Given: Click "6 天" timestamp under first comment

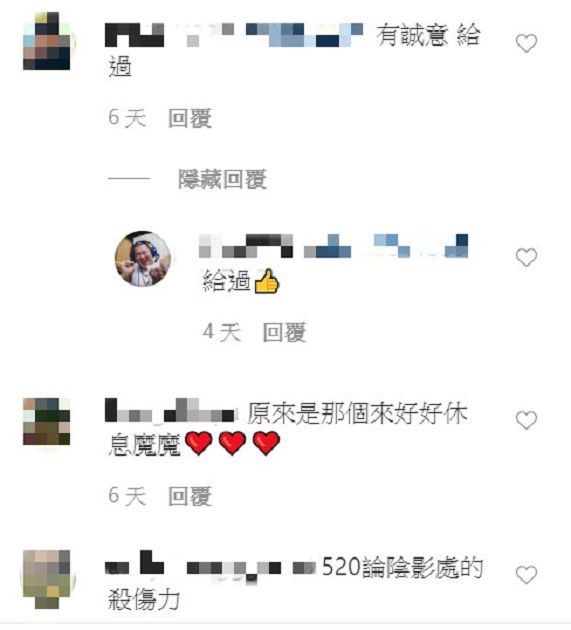Looking at the screenshot, I should pos(127,118).
